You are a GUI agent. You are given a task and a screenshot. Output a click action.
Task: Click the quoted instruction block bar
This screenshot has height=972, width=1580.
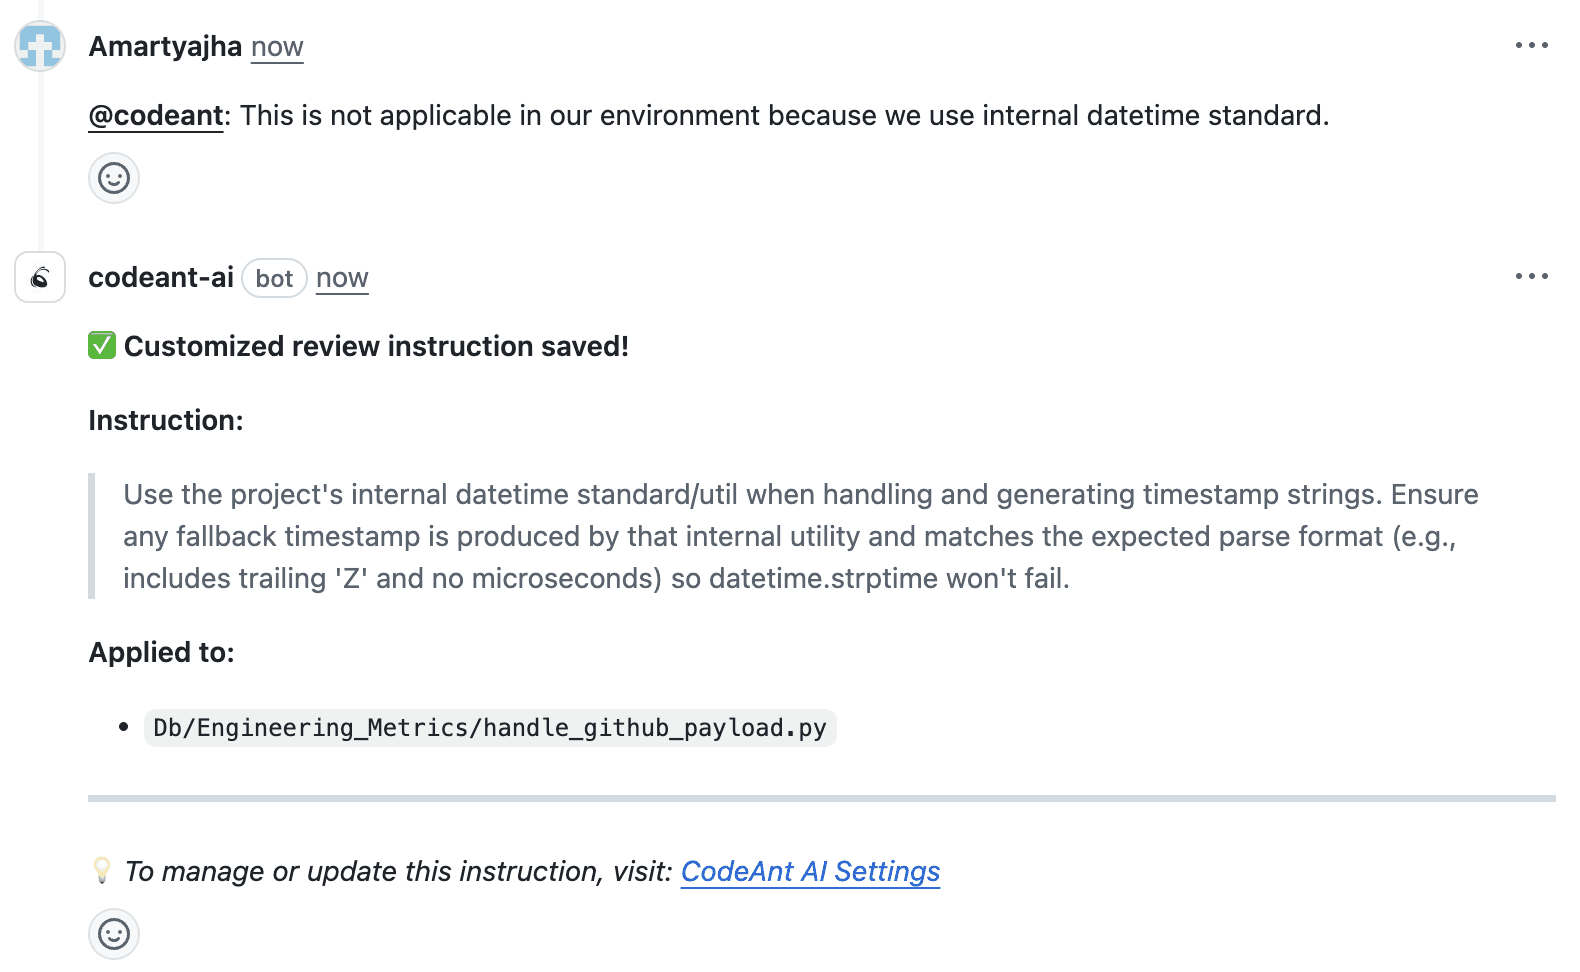click(x=94, y=535)
